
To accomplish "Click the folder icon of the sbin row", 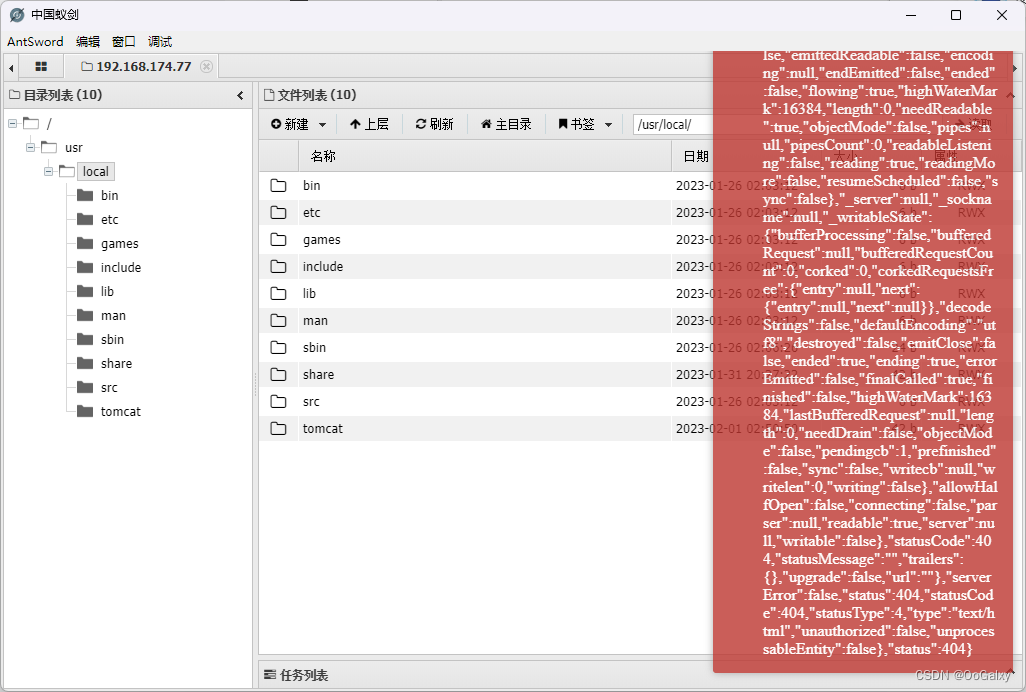I will 278,347.
